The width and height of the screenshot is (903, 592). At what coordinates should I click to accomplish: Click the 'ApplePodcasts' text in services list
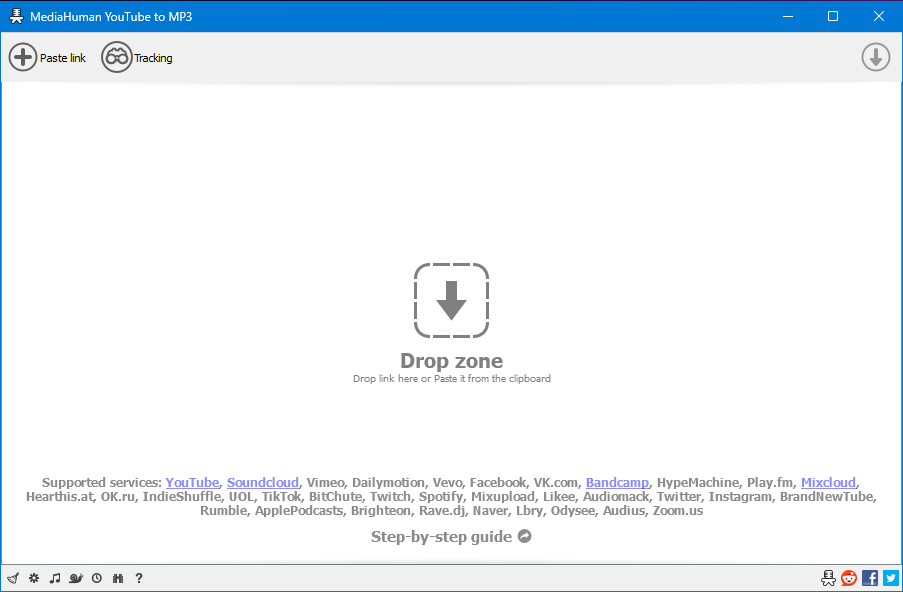(x=298, y=511)
